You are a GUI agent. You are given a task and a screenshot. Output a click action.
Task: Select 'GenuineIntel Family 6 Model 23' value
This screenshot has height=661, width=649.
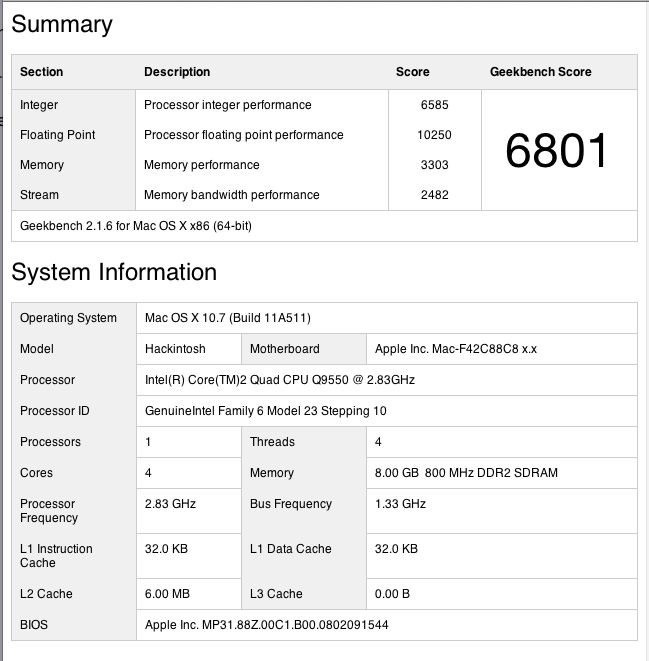[x=266, y=411]
